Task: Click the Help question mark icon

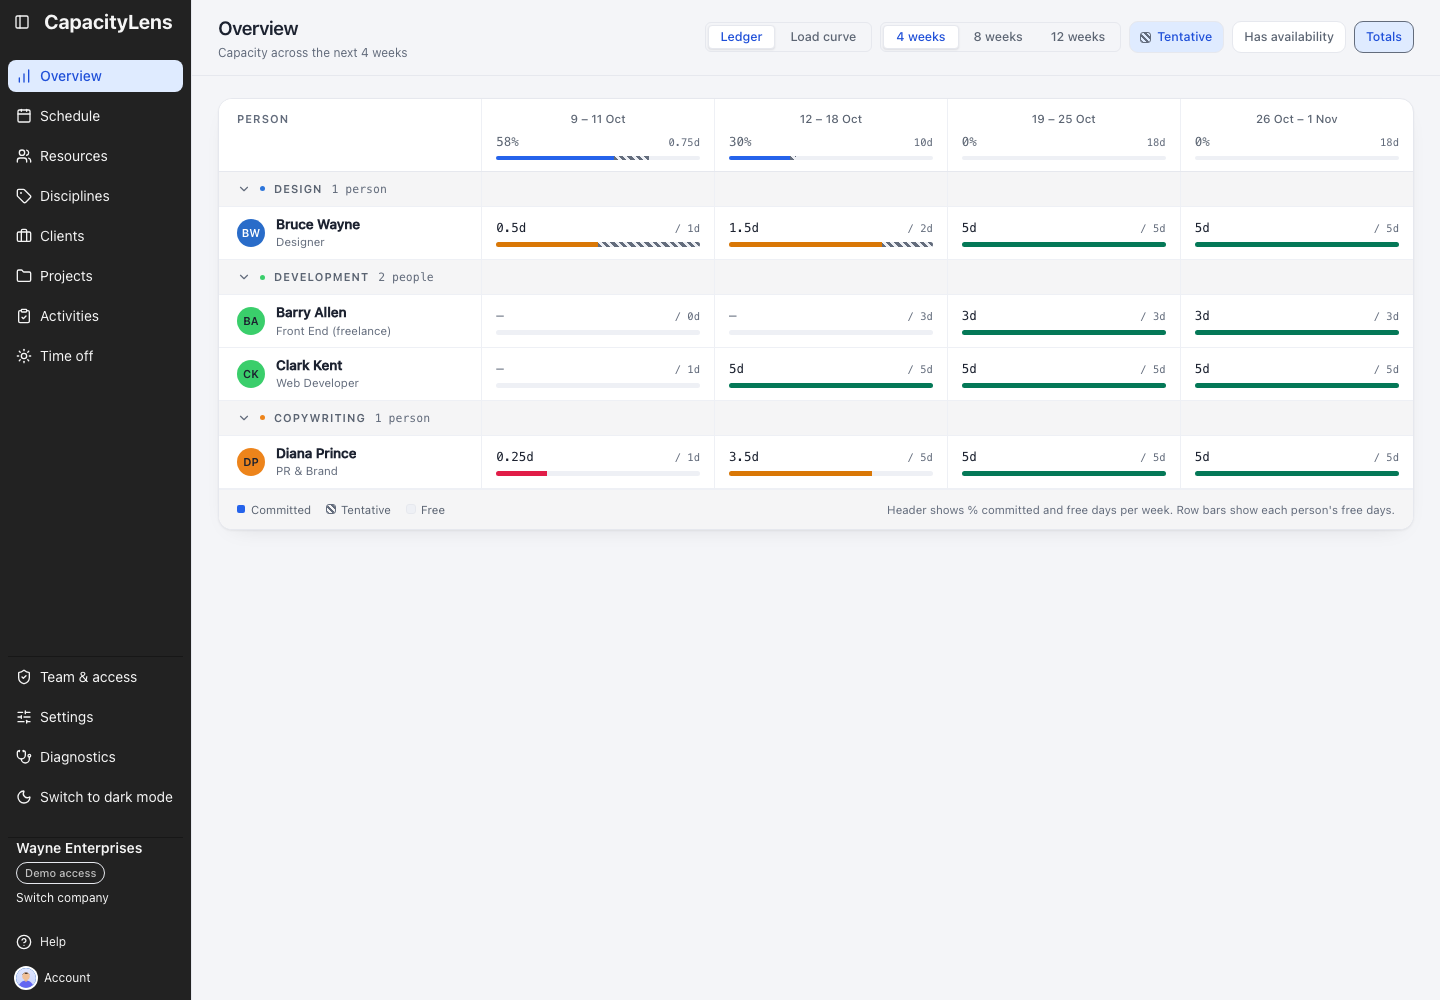Action: [x=24, y=942]
